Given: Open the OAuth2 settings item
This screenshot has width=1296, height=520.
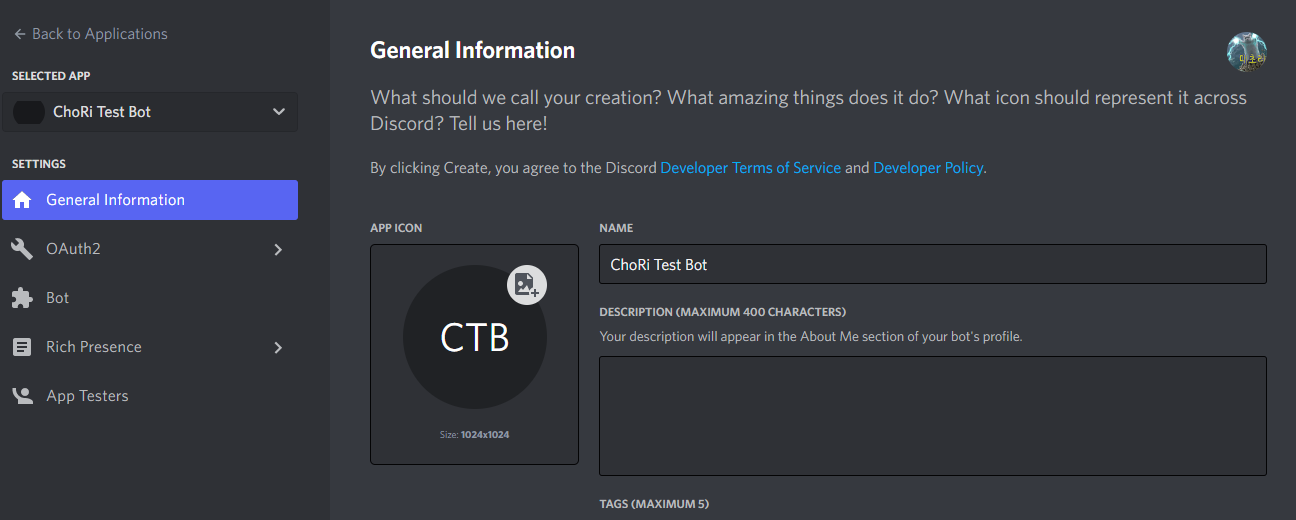Looking at the screenshot, I should [150, 249].
